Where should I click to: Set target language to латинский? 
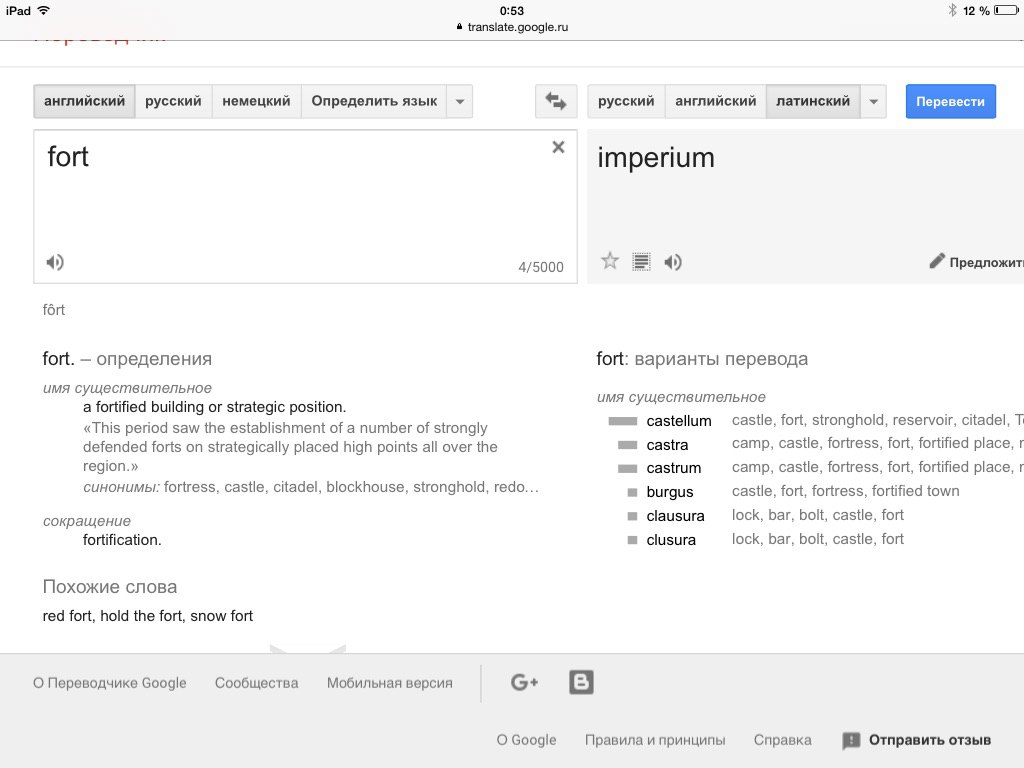pyautogui.click(x=813, y=101)
